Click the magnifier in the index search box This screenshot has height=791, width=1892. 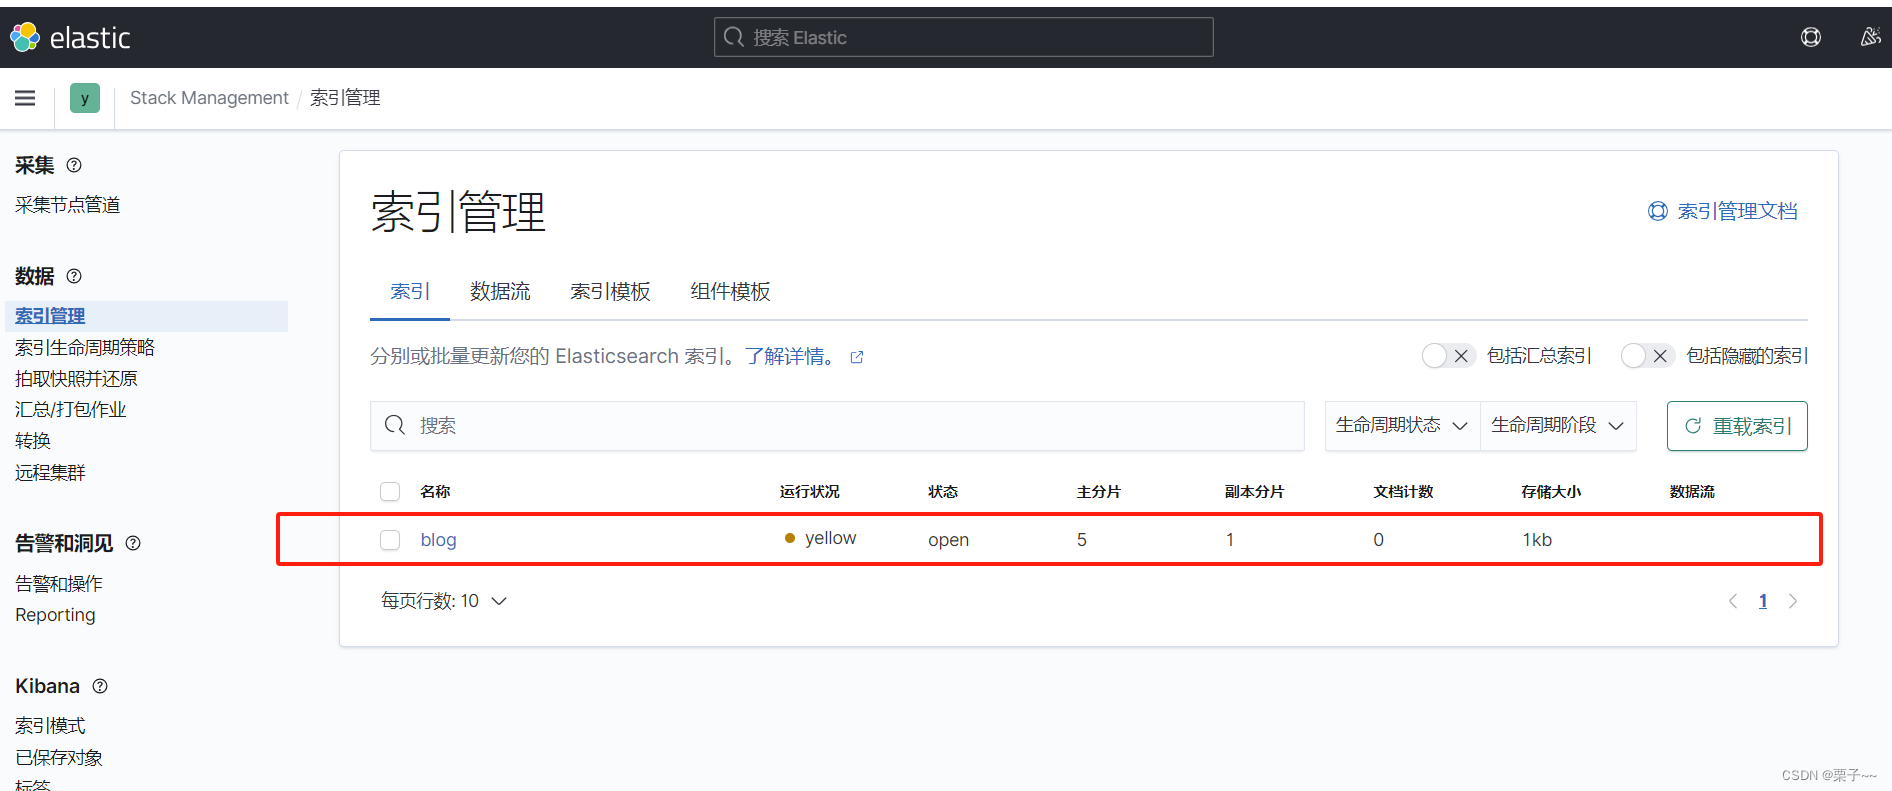click(x=395, y=425)
